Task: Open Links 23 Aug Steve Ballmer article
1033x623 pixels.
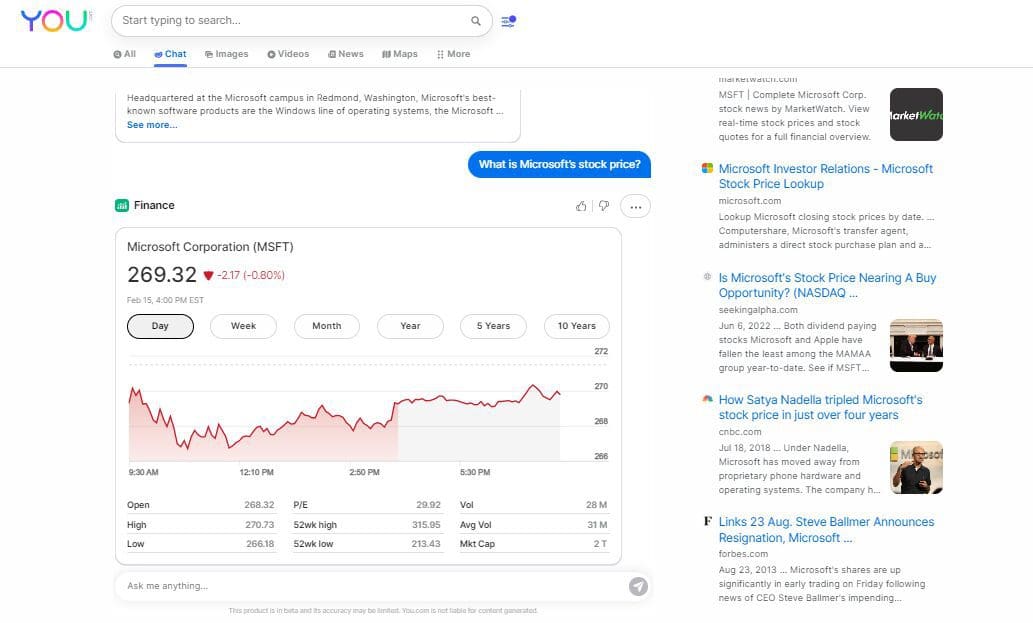Action: pos(826,529)
